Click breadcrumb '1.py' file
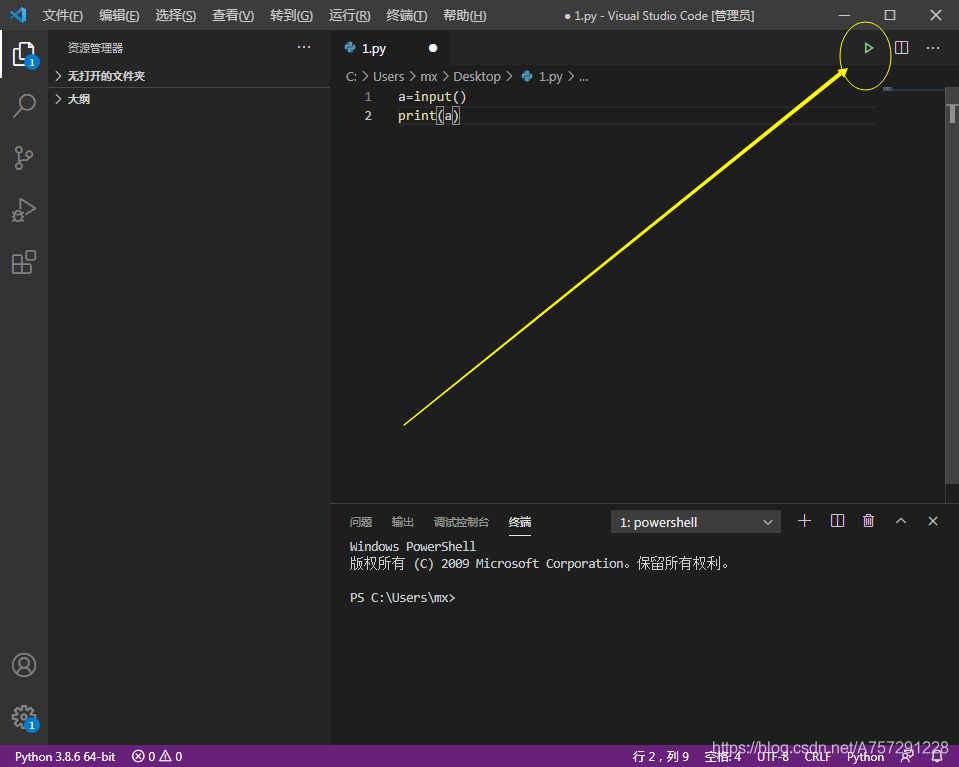 pos(542,76)
